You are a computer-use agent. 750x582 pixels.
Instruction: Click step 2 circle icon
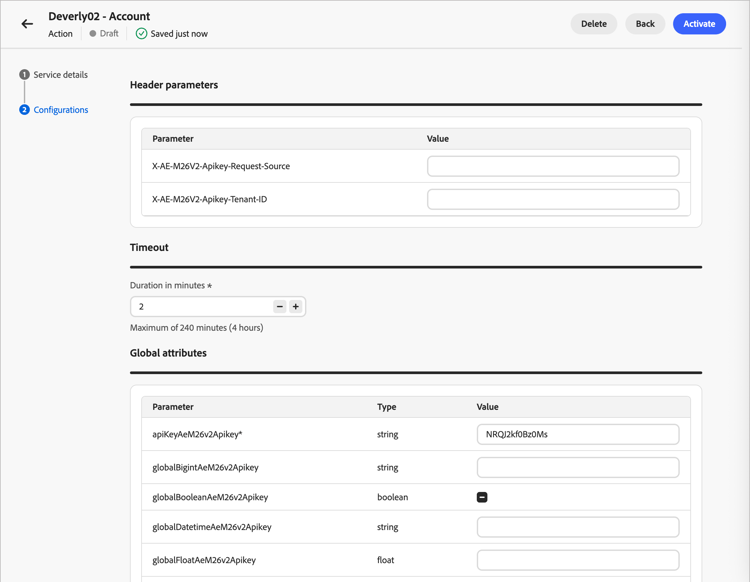tap(24, 110)
